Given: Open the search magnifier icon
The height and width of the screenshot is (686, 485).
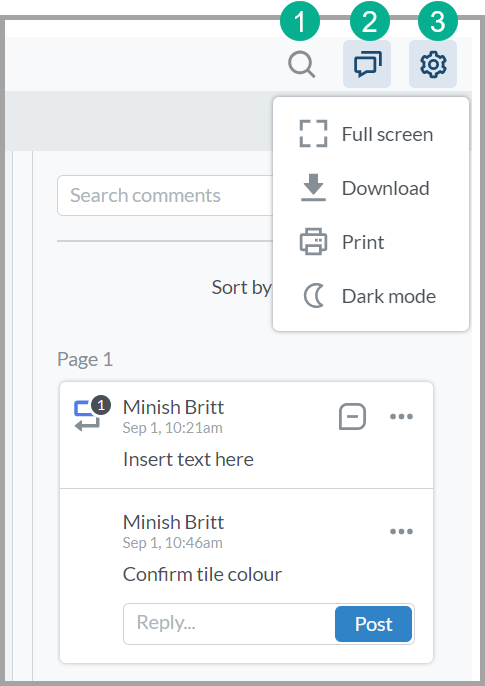Looking at the screenshot, I should click(x=301, y=65).
